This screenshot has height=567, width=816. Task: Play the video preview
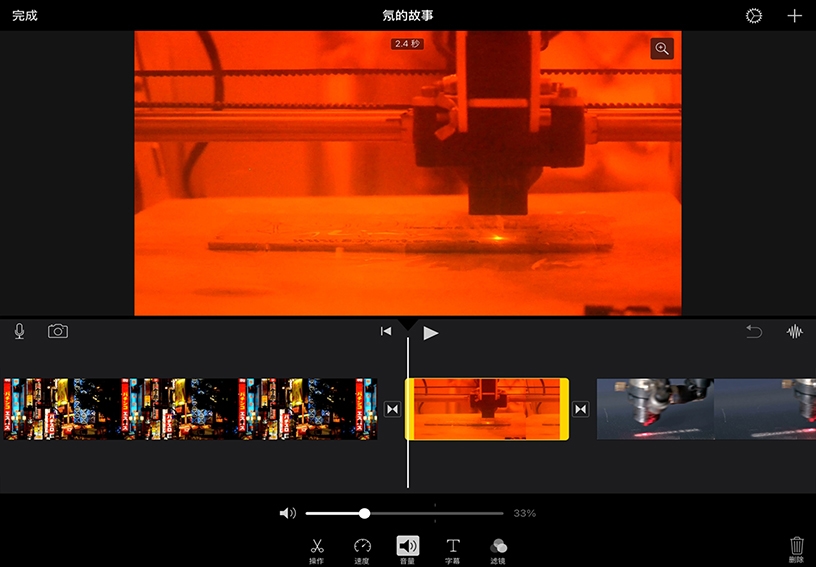pyautogui.click(x=431, y=333)
